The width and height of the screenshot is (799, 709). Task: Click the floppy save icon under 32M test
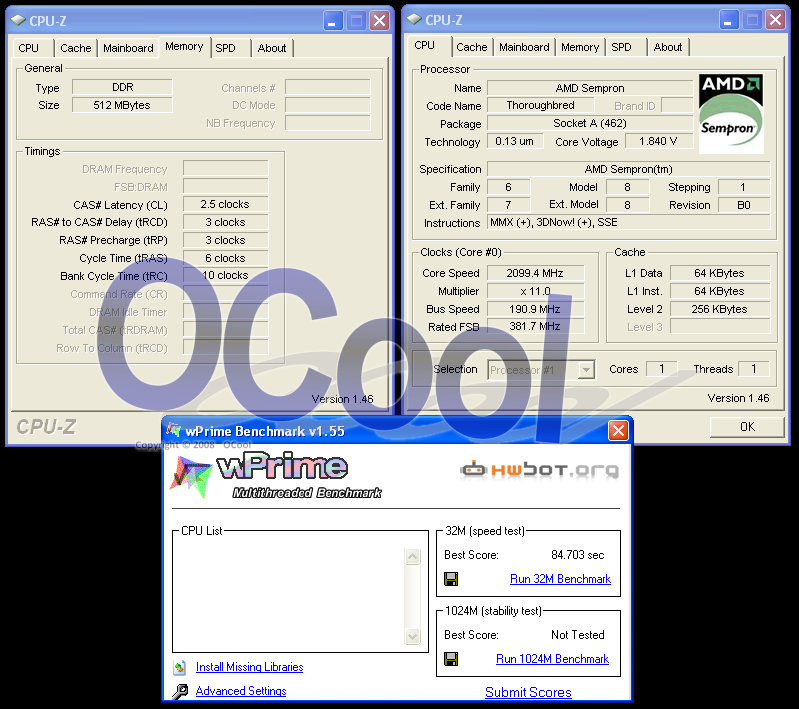451,579
